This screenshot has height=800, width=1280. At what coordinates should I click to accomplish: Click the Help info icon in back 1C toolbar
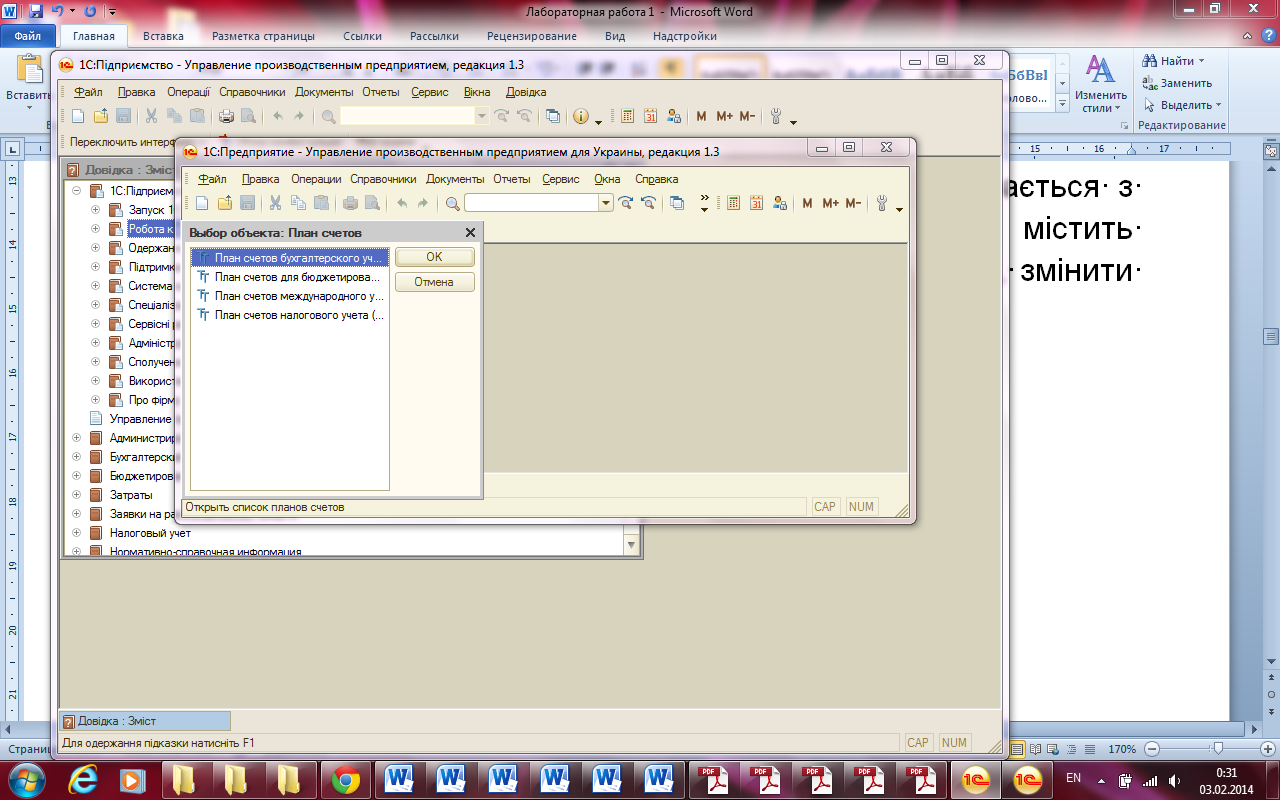coord(581,116)
